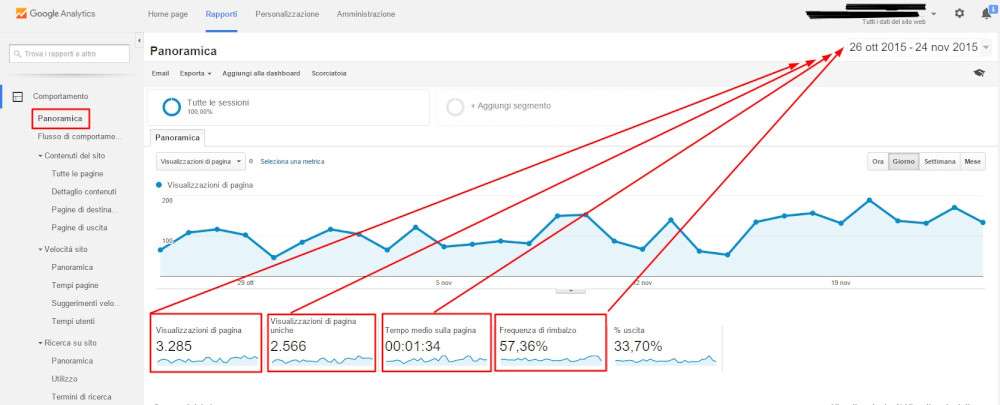Click the Tutte le sessioni segment circle
The width and height of the screenshot is (1000, 405).
click(172, 107)
